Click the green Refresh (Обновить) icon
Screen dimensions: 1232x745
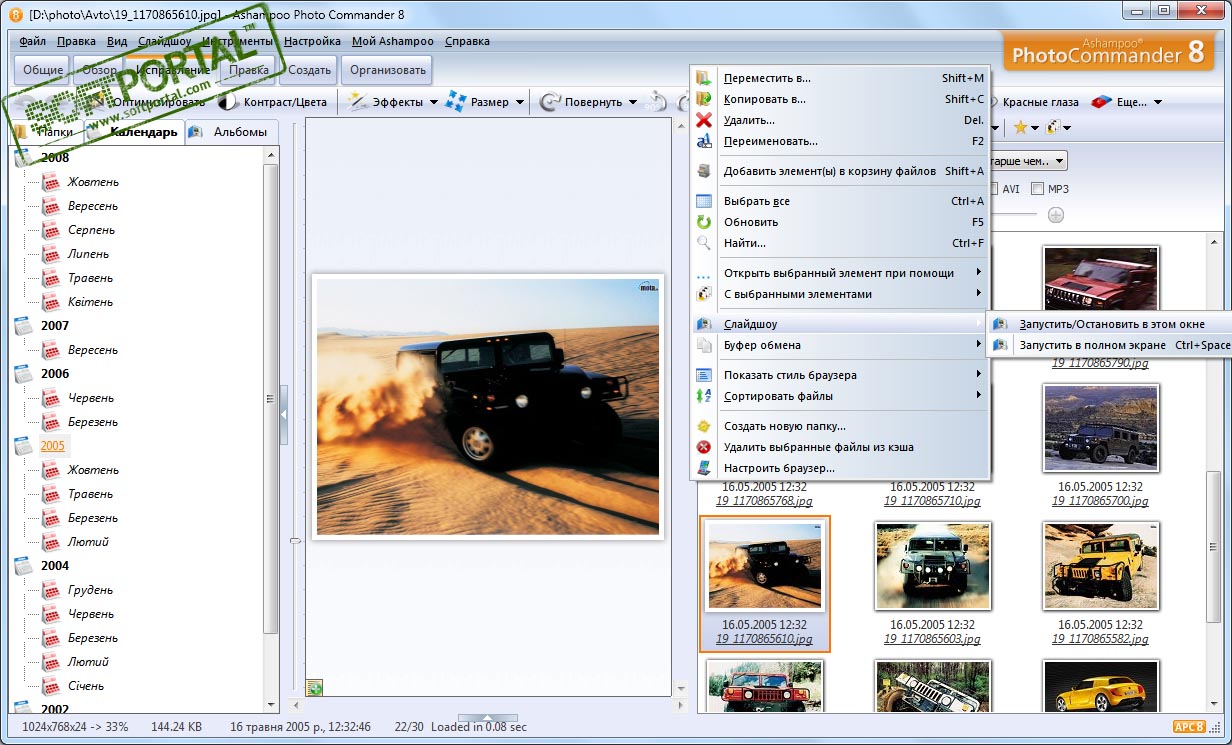[x=704, y=222]
